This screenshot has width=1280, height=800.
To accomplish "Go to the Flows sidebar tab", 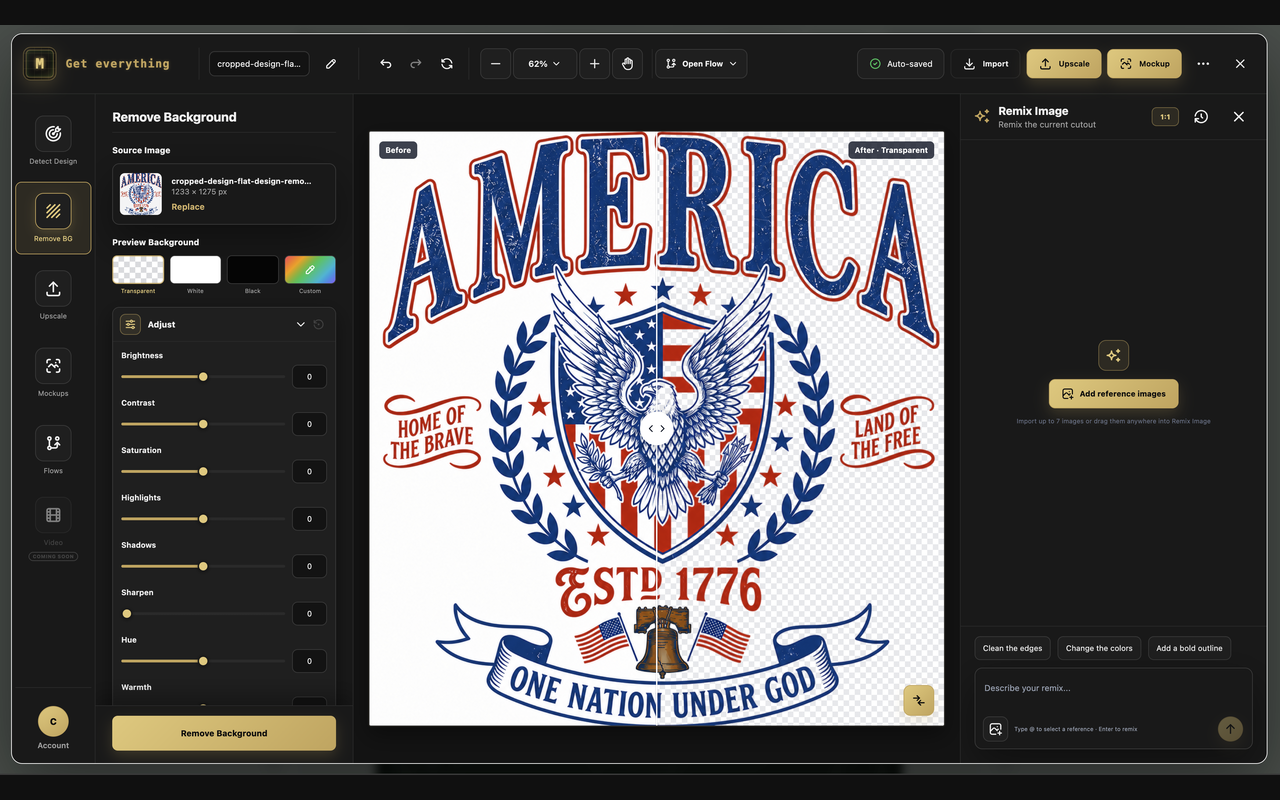I will [53, 450].
